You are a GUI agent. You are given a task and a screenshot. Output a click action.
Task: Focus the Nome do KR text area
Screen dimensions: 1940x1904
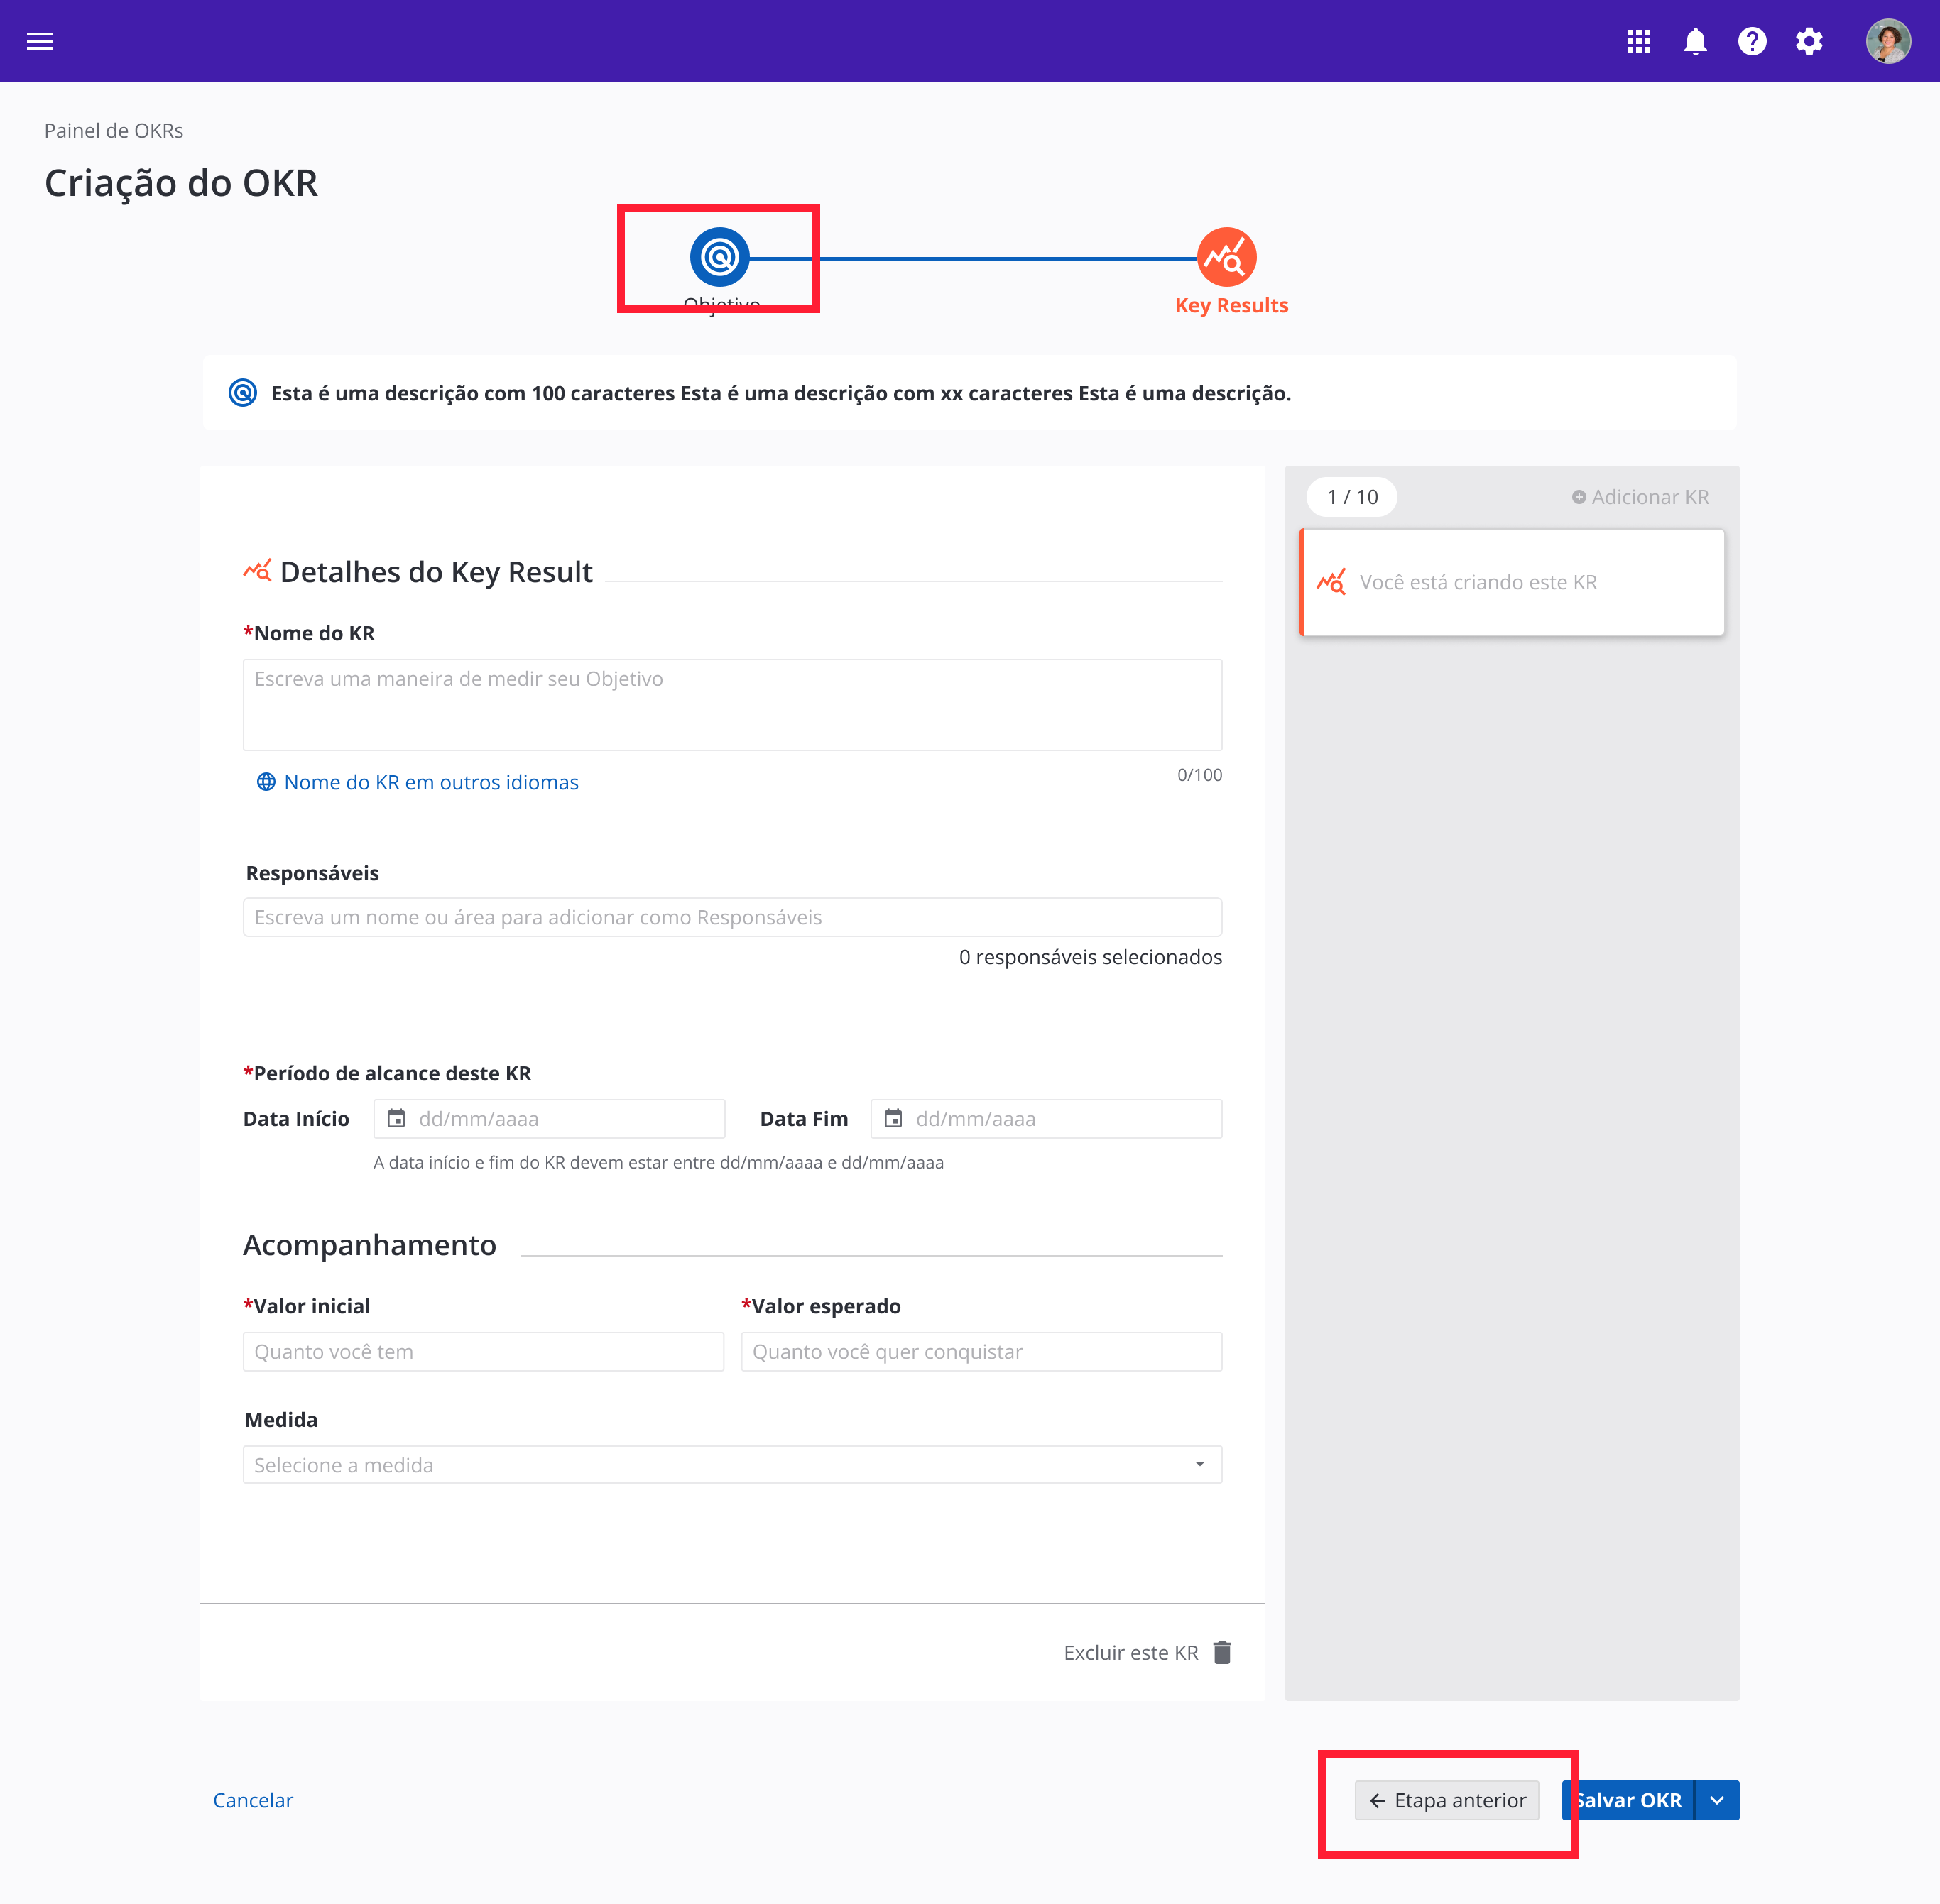tap(732, 704)
